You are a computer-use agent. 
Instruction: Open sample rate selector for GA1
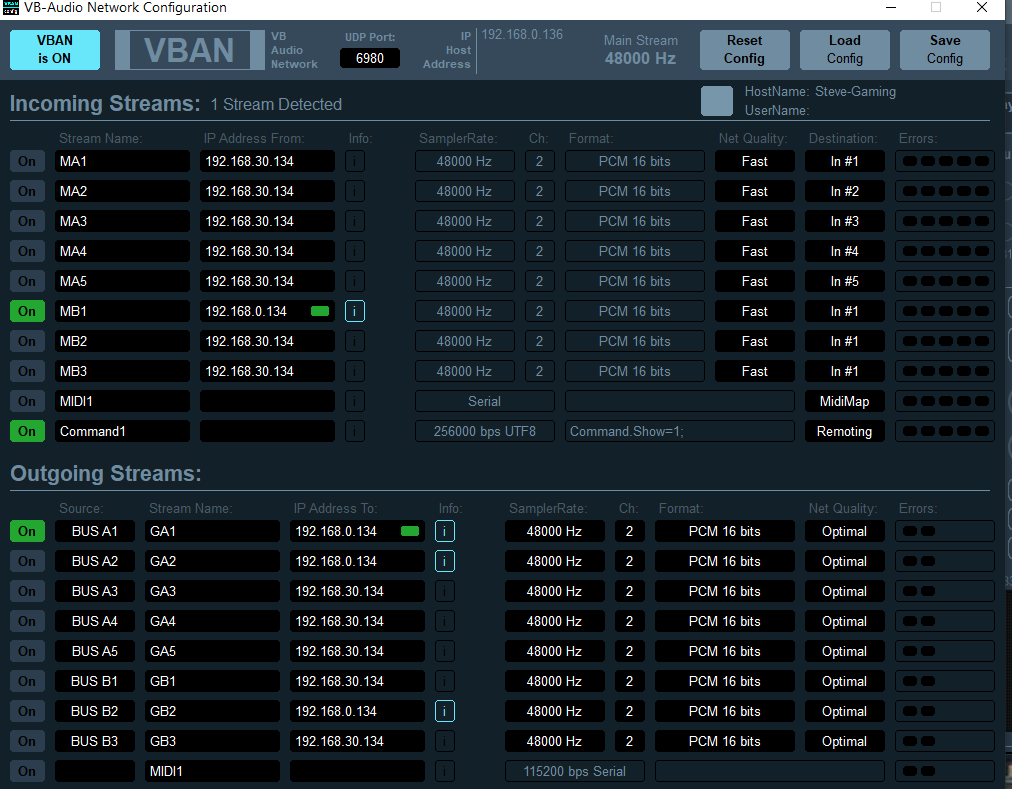point(554,531)
